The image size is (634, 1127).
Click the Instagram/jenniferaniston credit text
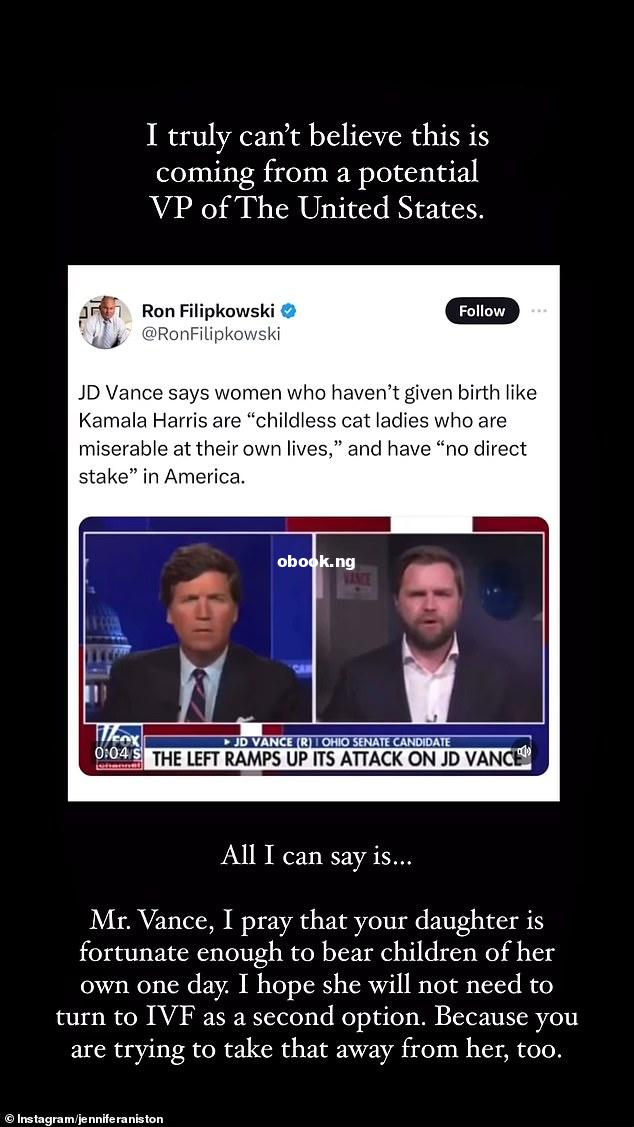point(84,1119)
